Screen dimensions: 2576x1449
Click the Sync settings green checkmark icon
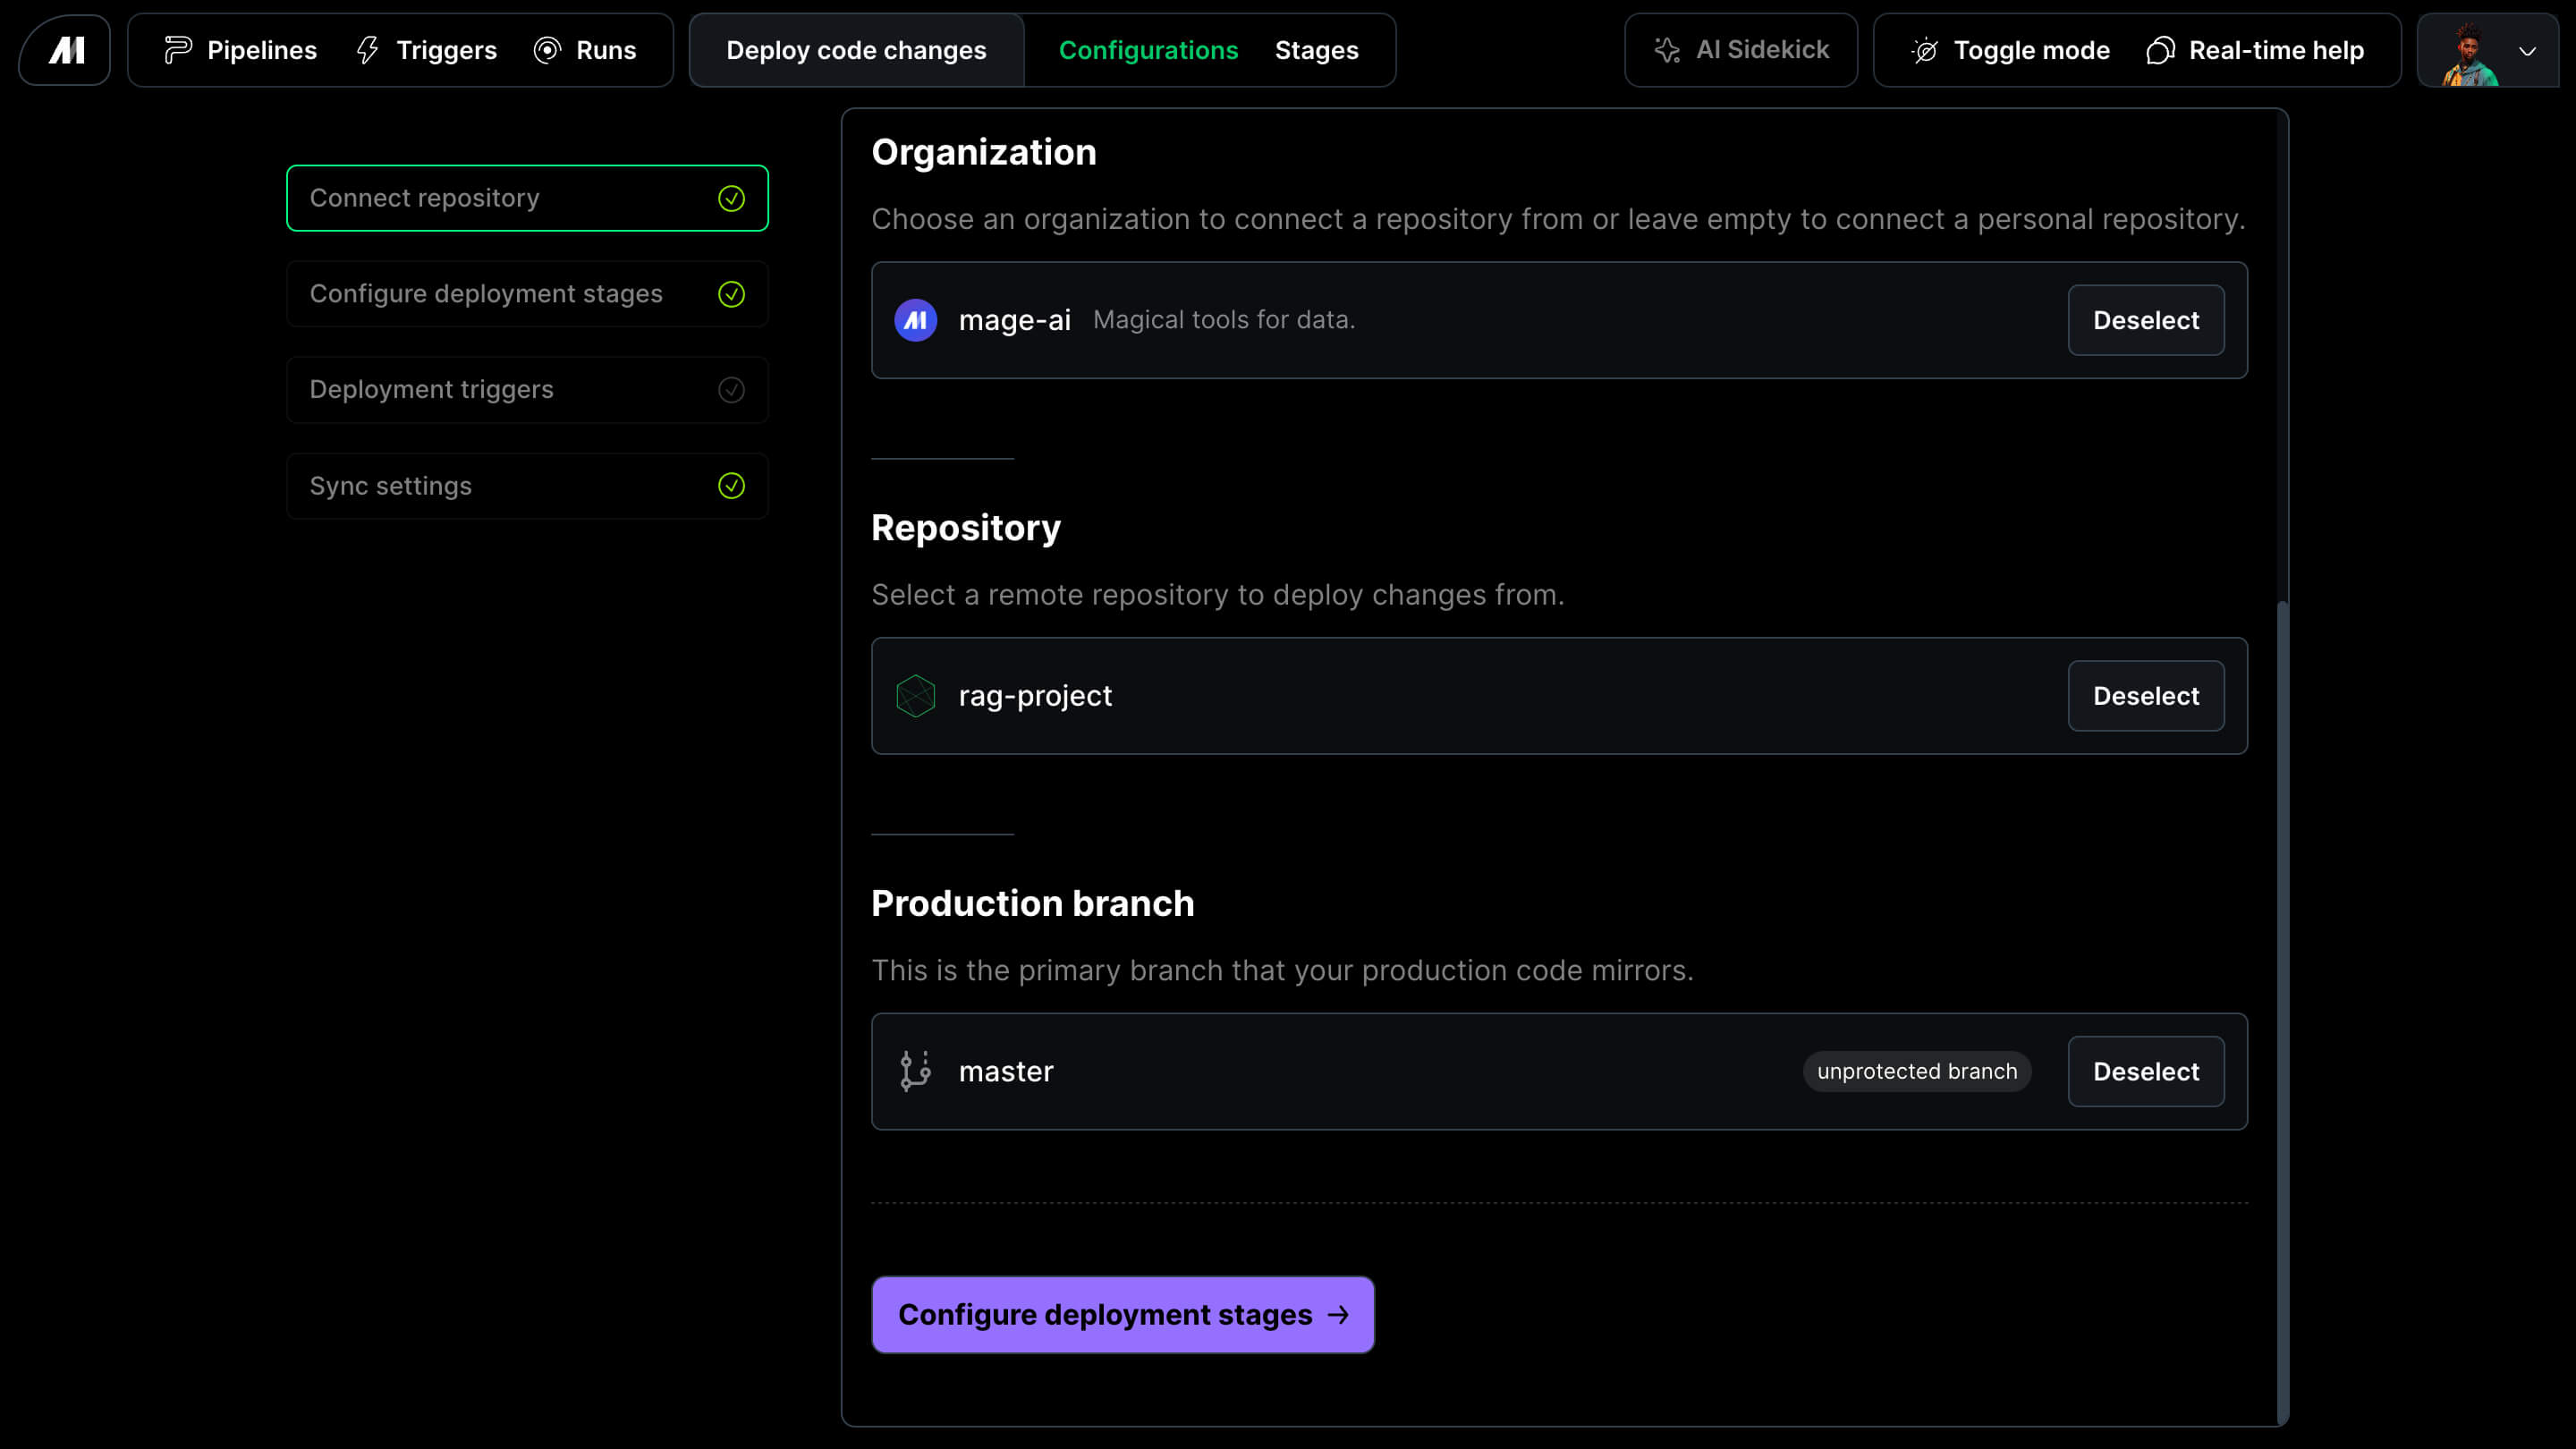(731, 486)
